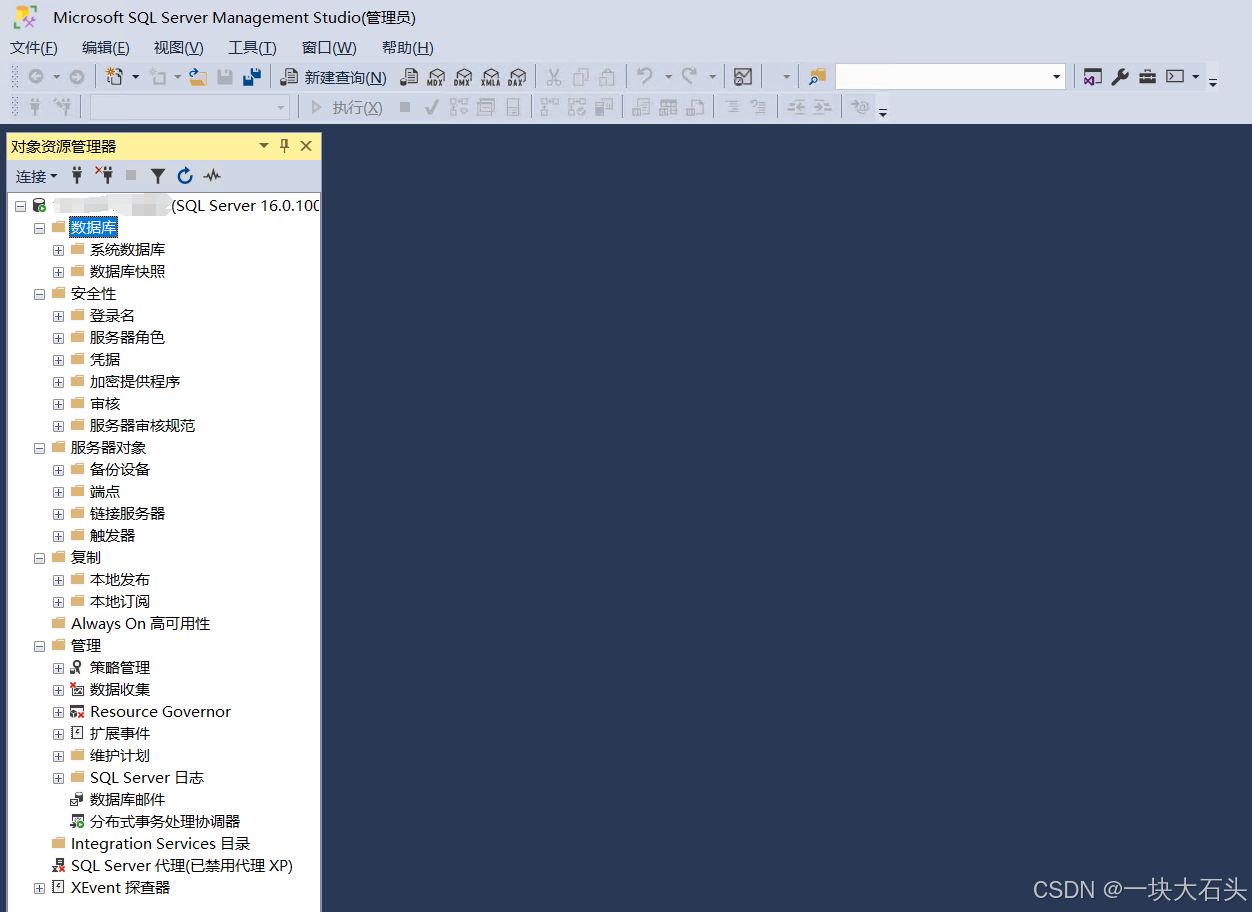Screen dimensions: 1252x912
Task: Open the 文件(F) menu
Action: 34,48
